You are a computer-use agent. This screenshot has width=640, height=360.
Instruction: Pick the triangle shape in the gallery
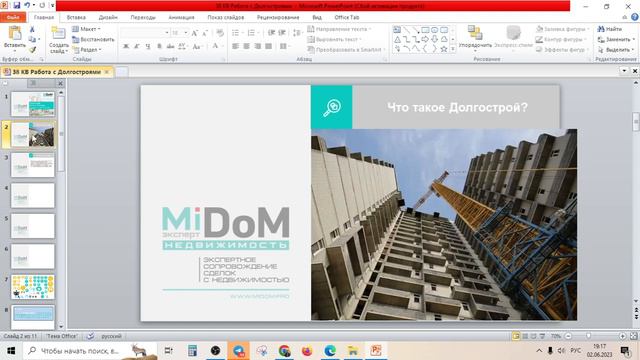click(397, 39)
